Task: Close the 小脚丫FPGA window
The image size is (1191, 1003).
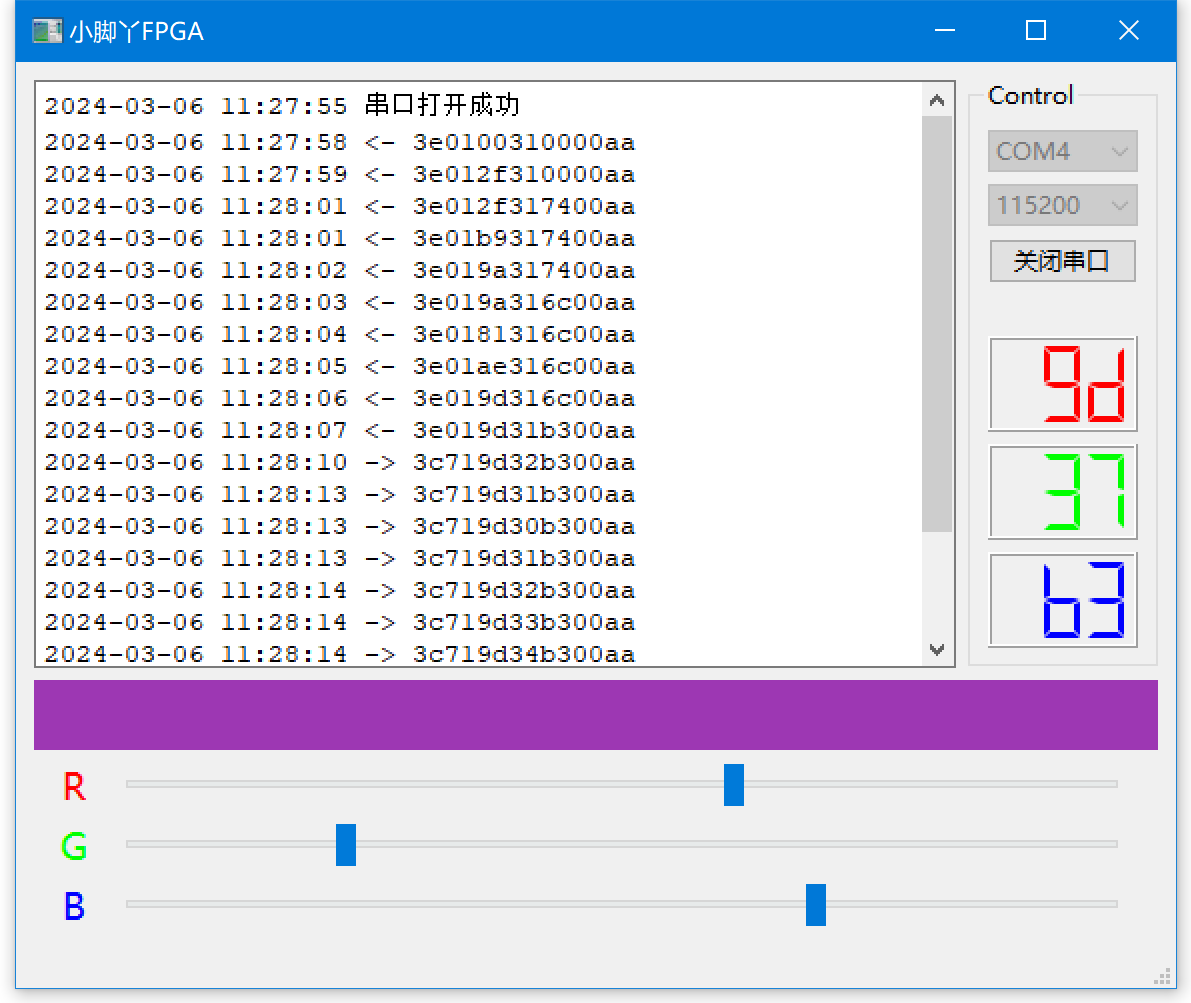Action: (1129, 30)
